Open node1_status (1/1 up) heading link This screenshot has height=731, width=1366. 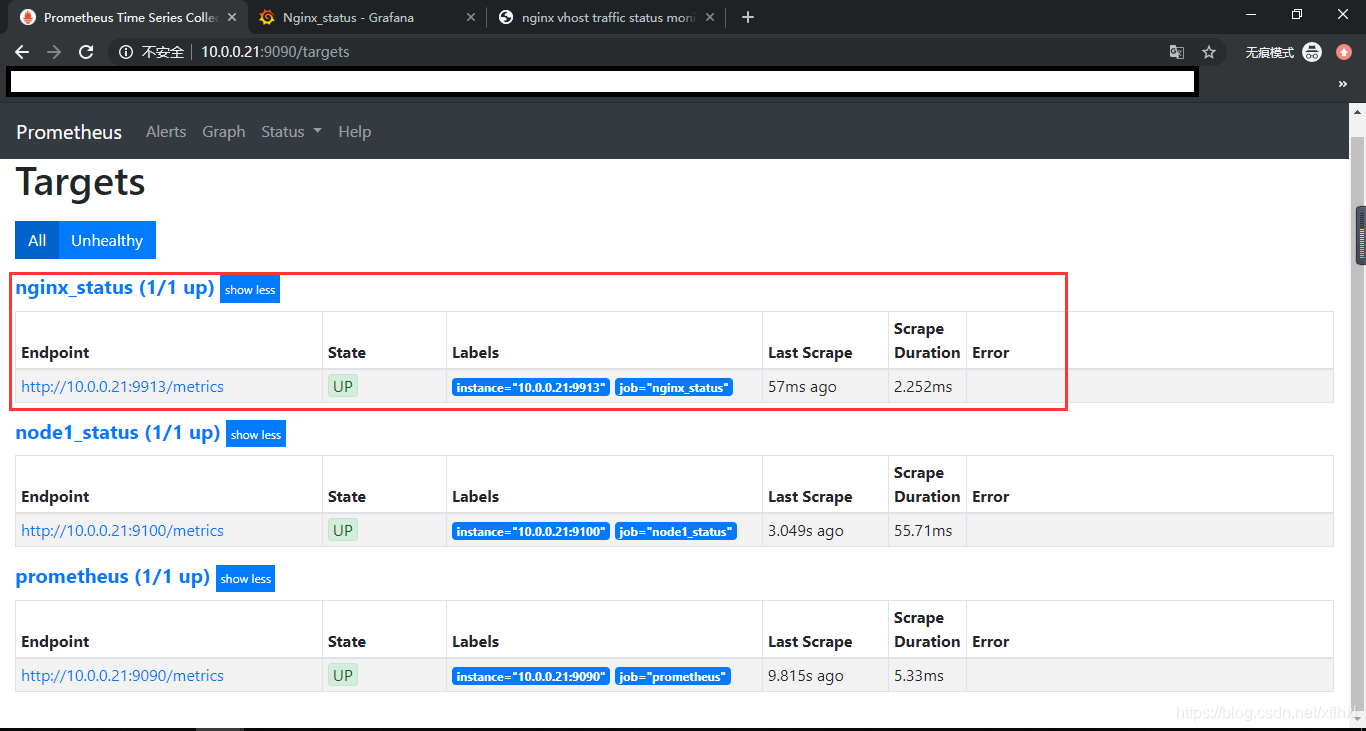(x=118, y=432)
